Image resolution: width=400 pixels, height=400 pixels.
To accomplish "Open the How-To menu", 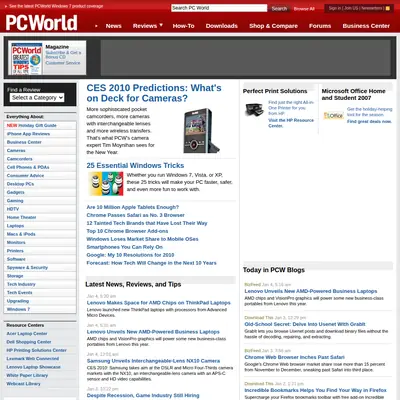I will tap(183, 26).
